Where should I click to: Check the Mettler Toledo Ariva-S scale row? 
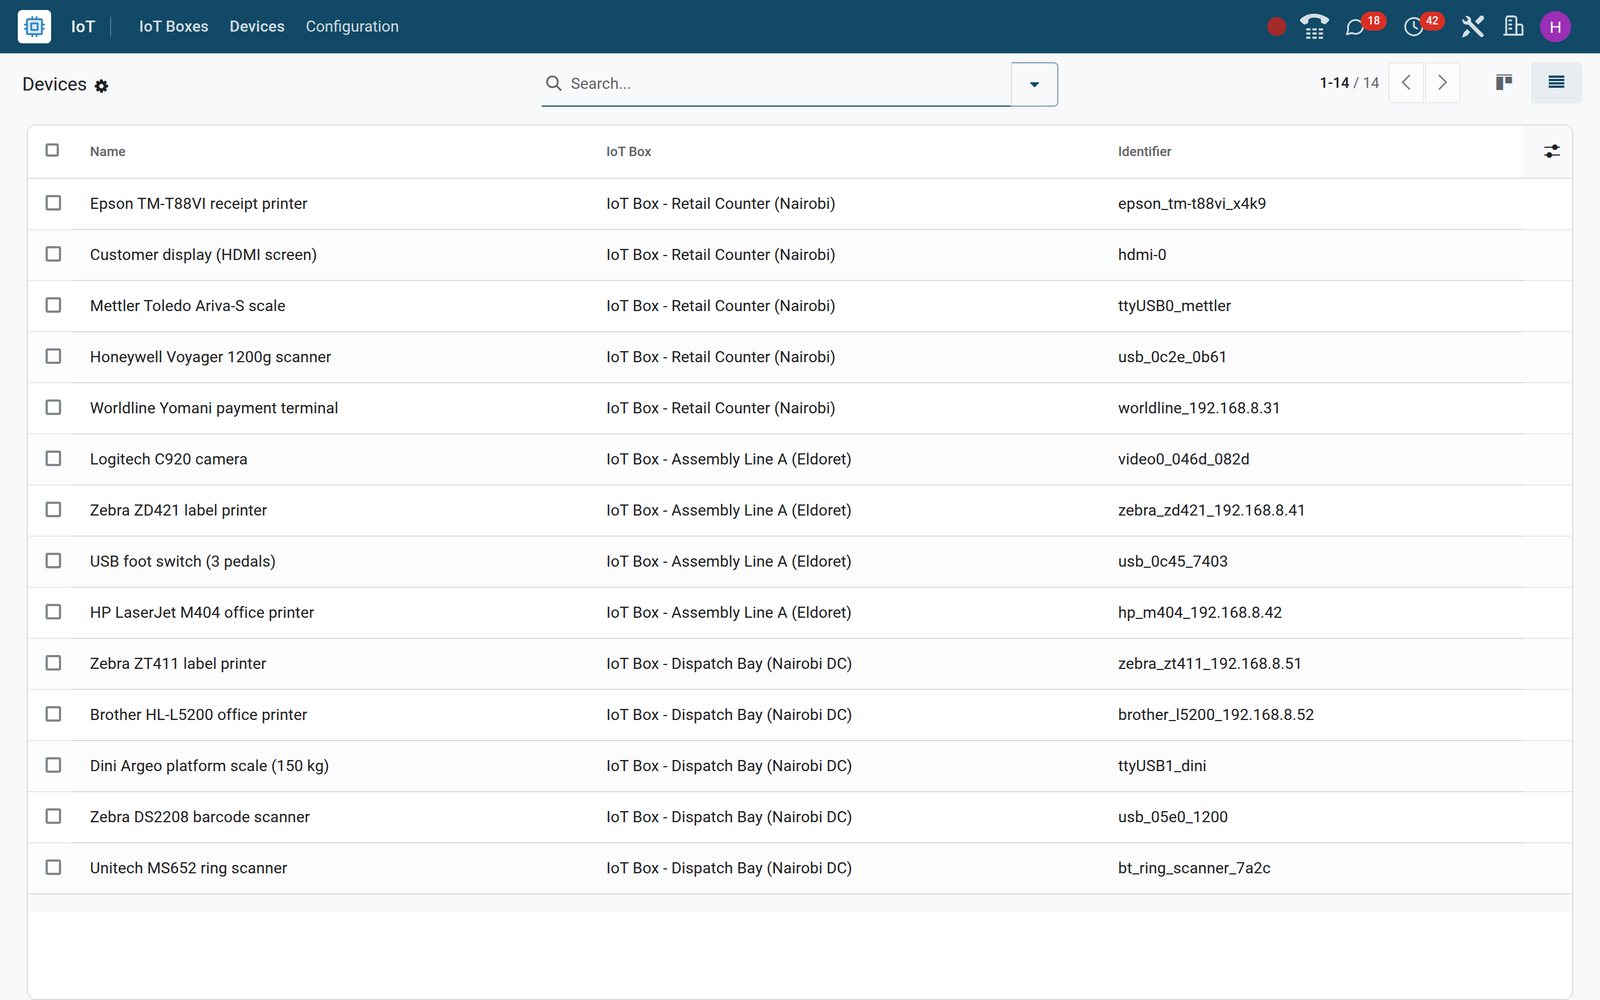tap(53, 305)
